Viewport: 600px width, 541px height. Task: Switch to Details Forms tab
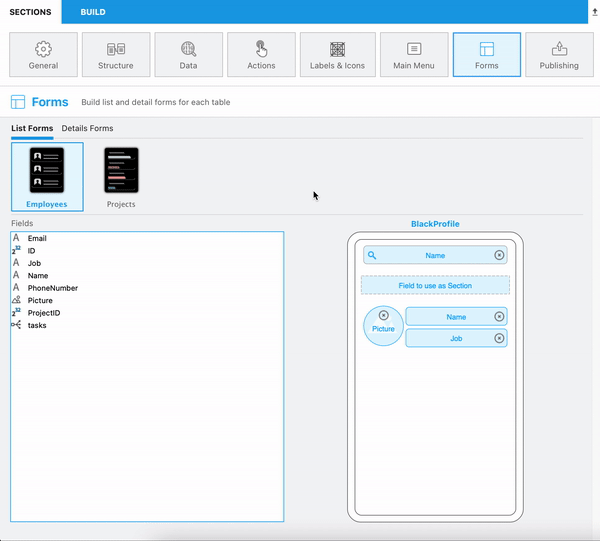pos(87,129)
